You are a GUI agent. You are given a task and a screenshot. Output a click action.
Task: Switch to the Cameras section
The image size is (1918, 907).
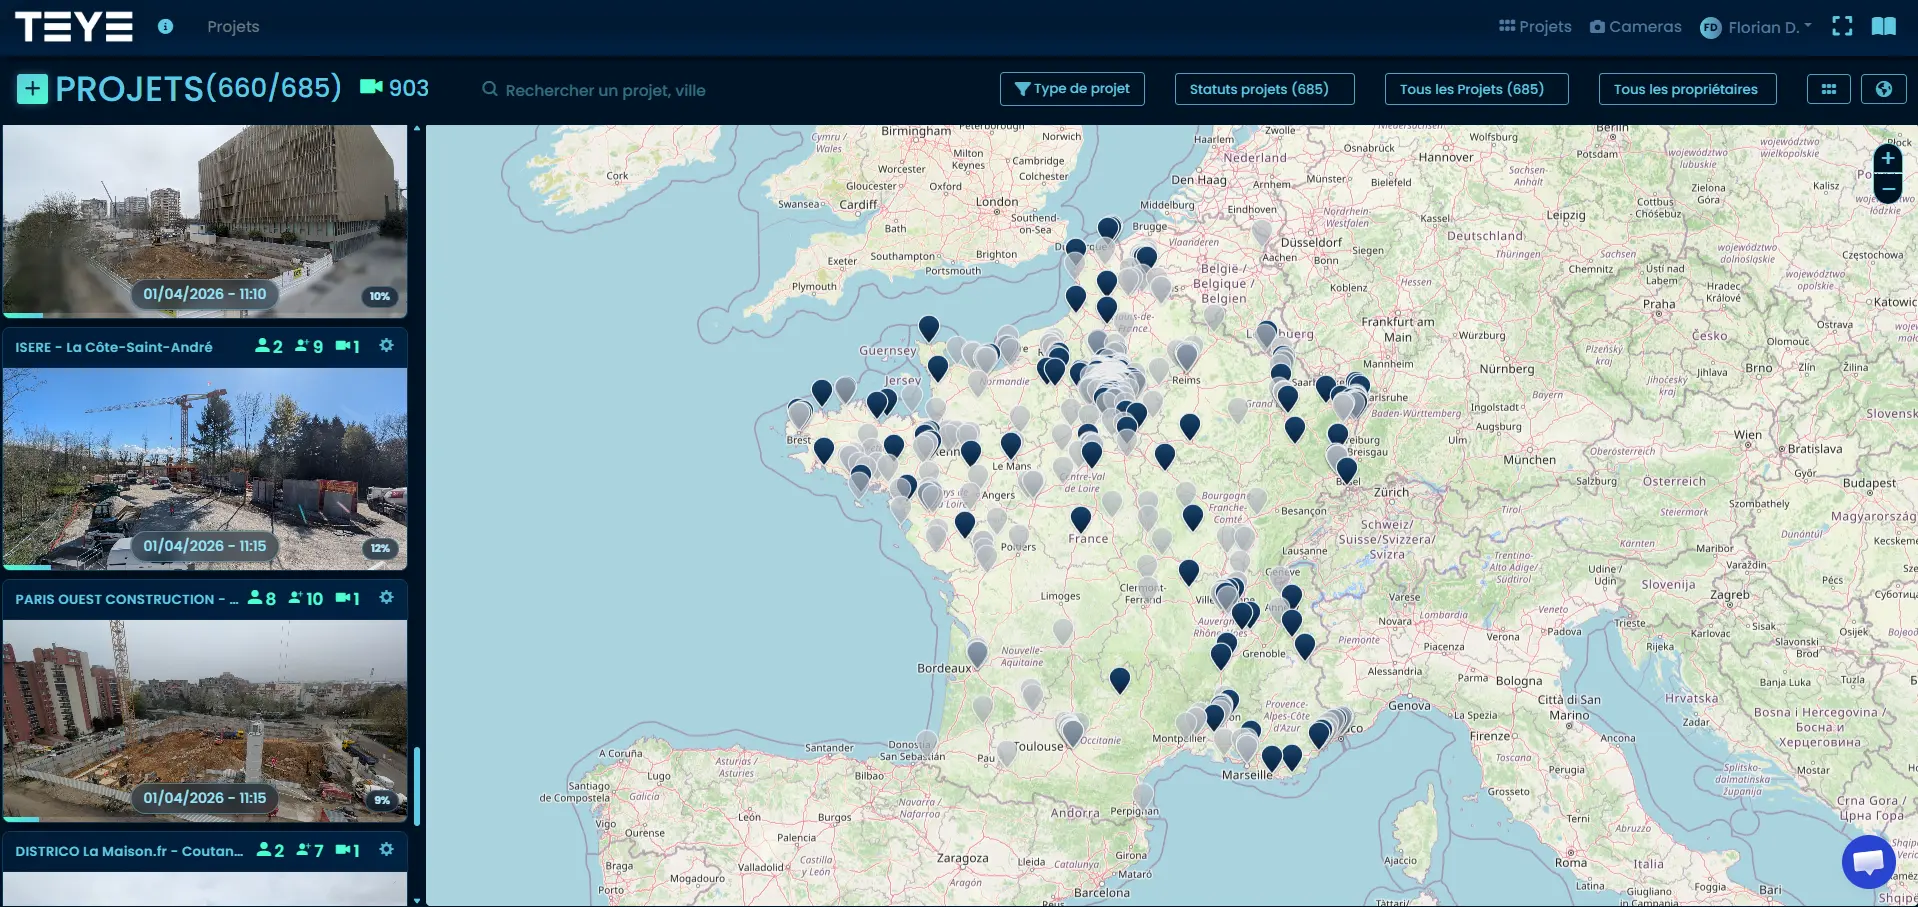click(x=1636, y=27)
